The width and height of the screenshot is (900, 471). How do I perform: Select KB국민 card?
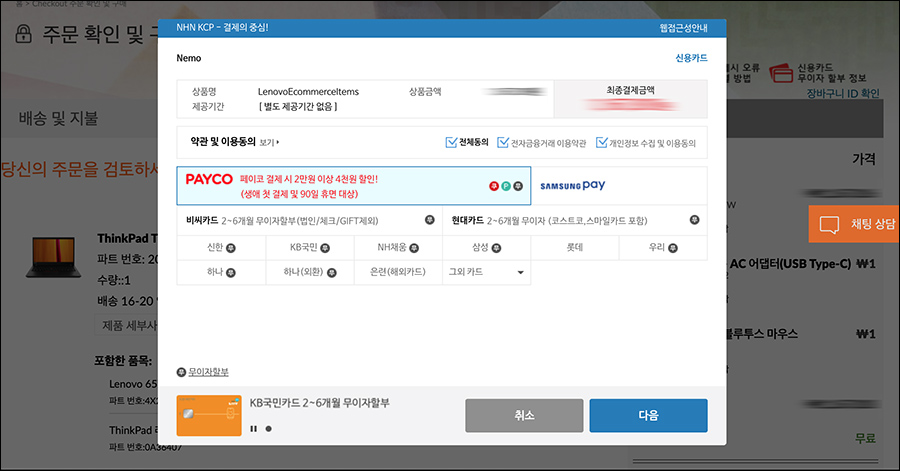[310, 248]
